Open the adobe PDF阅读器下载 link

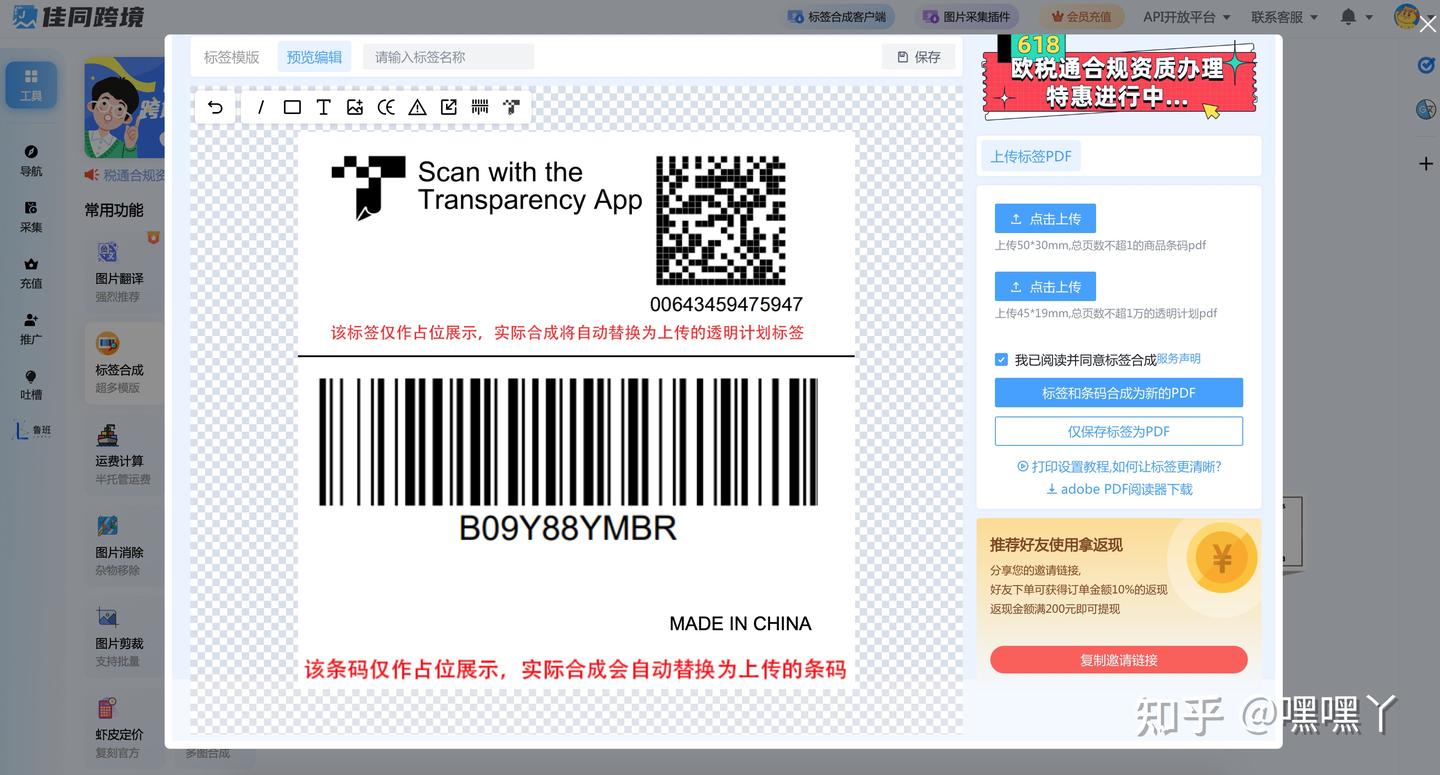tap(1119, 489)
